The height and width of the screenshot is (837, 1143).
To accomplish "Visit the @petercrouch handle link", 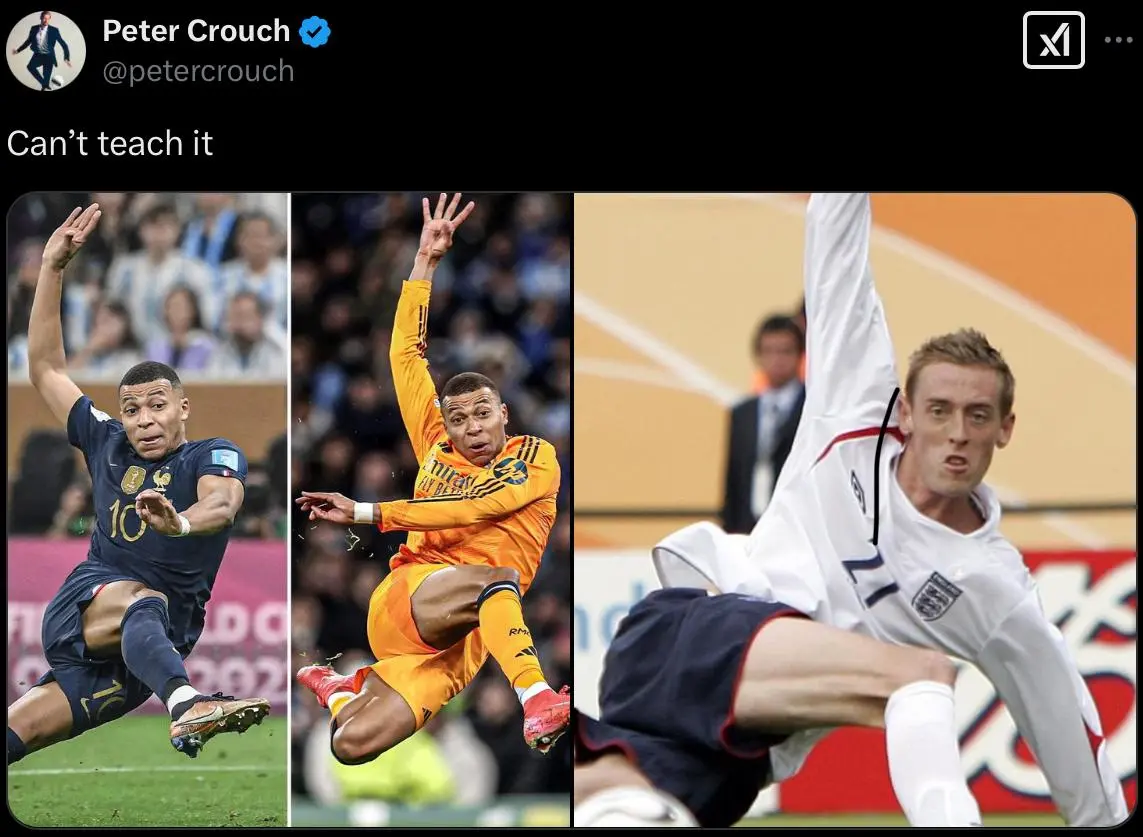I will [x=198, y=71].
